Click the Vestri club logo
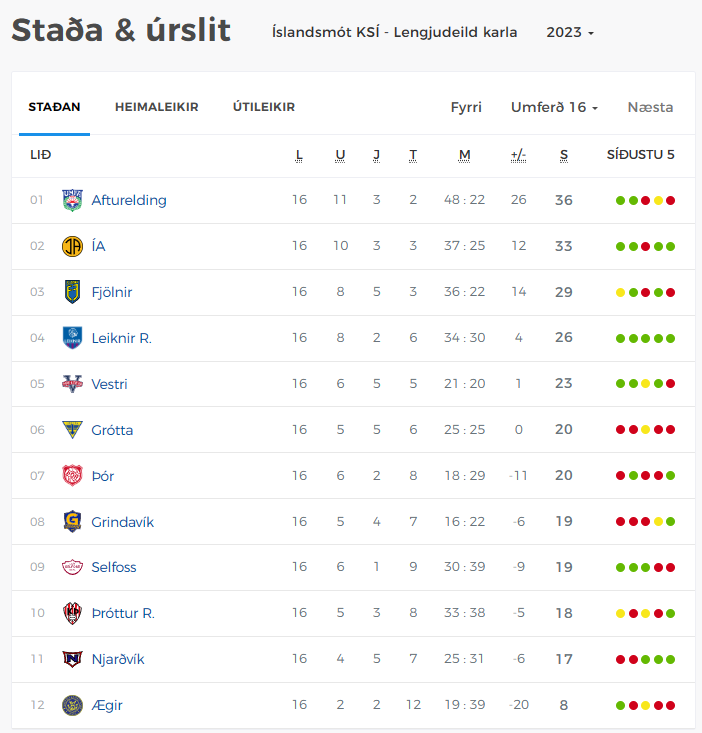 click(72, 384)
